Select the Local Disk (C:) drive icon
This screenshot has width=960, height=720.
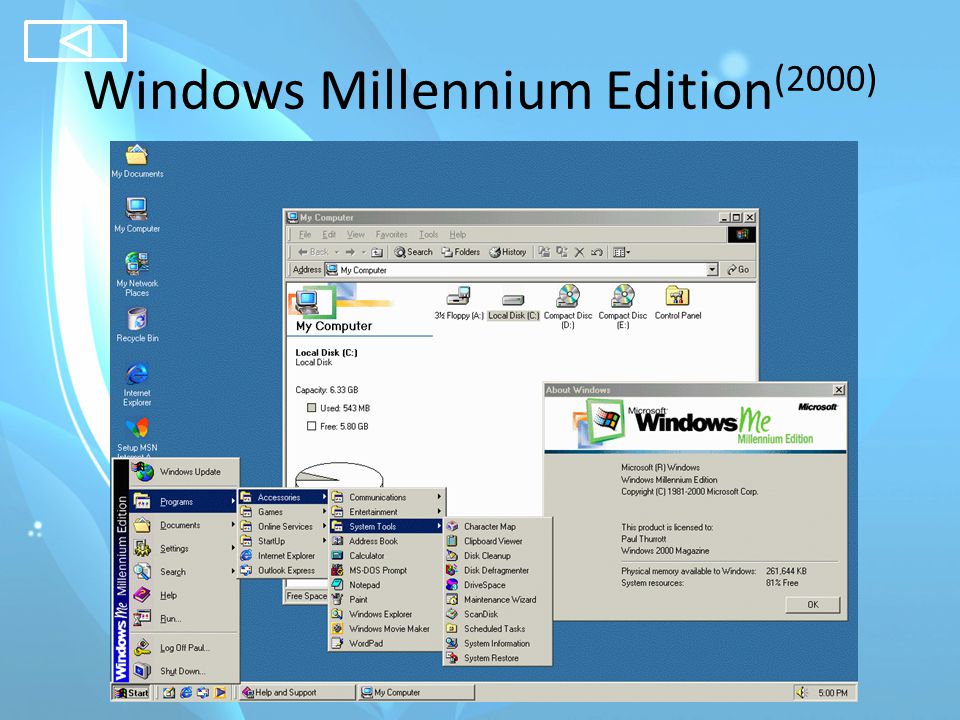pyautogui.click(x=513, y=304)
